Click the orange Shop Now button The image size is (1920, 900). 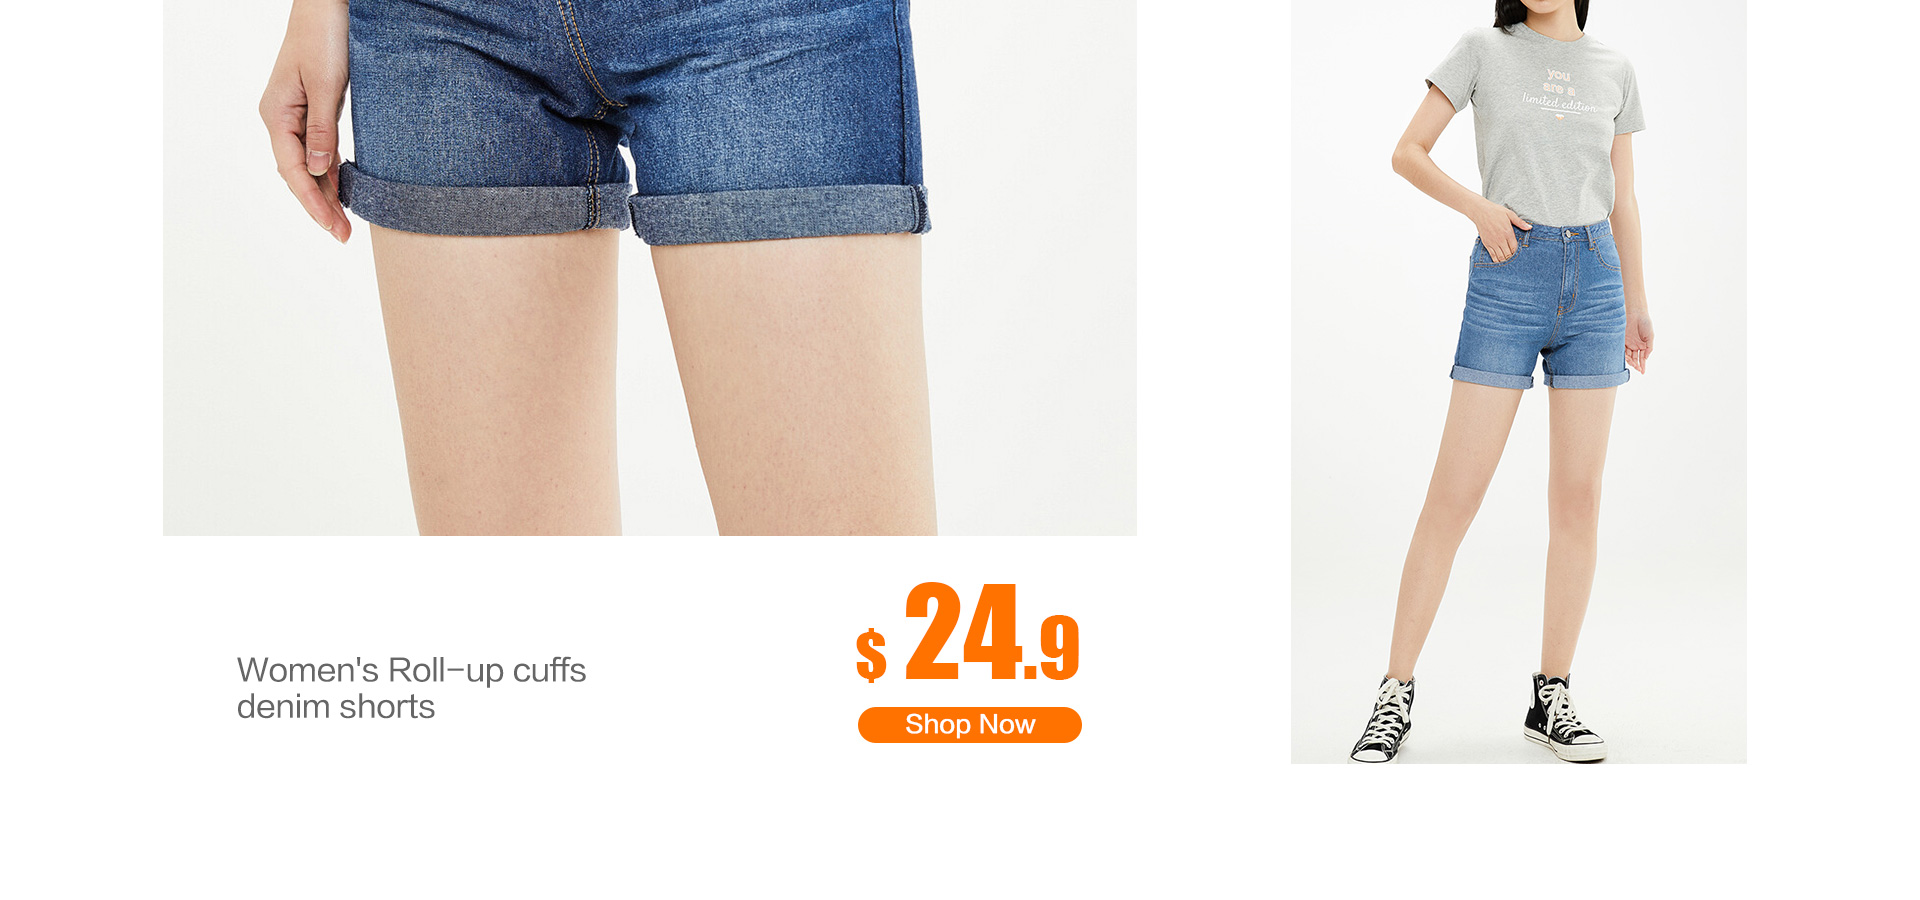click(x=969, y=725)
